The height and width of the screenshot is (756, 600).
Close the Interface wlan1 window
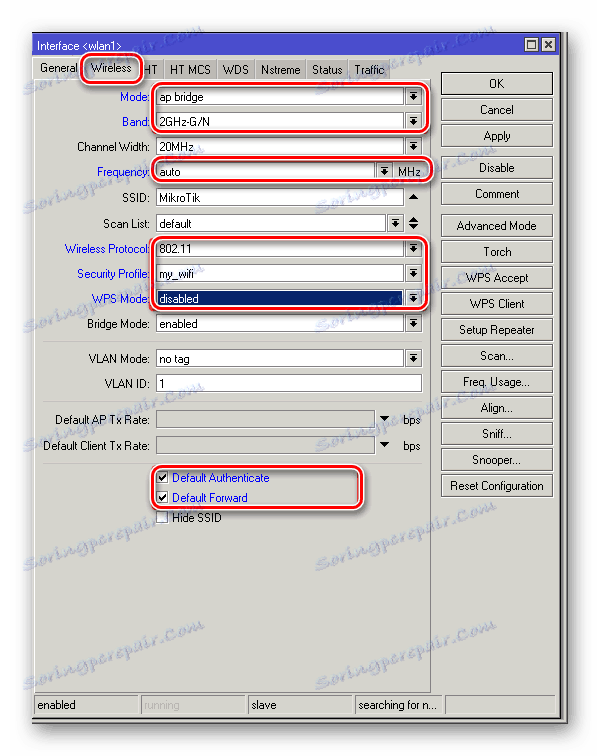pos(548,45)
